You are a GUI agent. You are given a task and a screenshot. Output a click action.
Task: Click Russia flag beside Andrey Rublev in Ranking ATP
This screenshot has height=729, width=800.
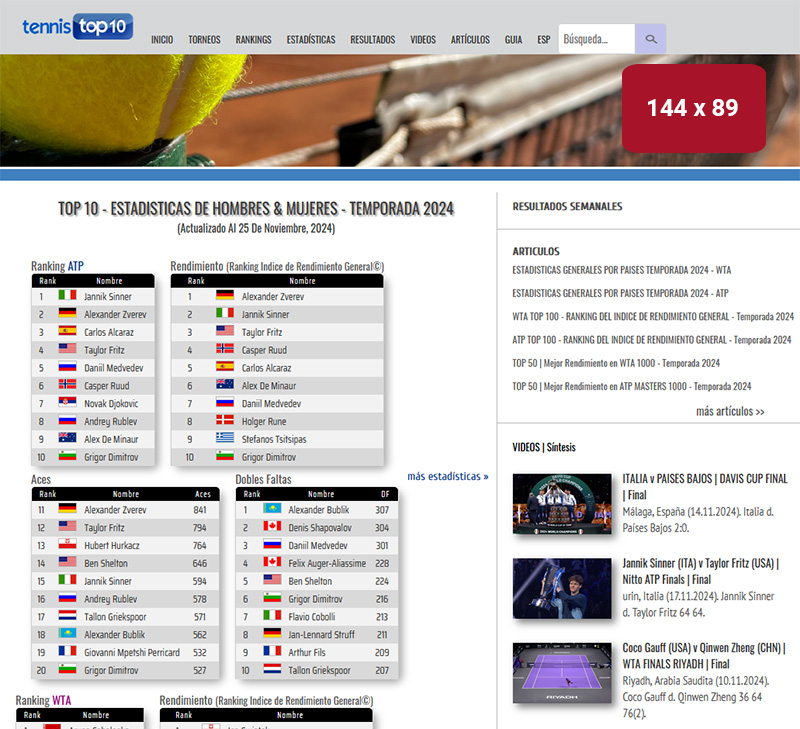tap(67, 420)
